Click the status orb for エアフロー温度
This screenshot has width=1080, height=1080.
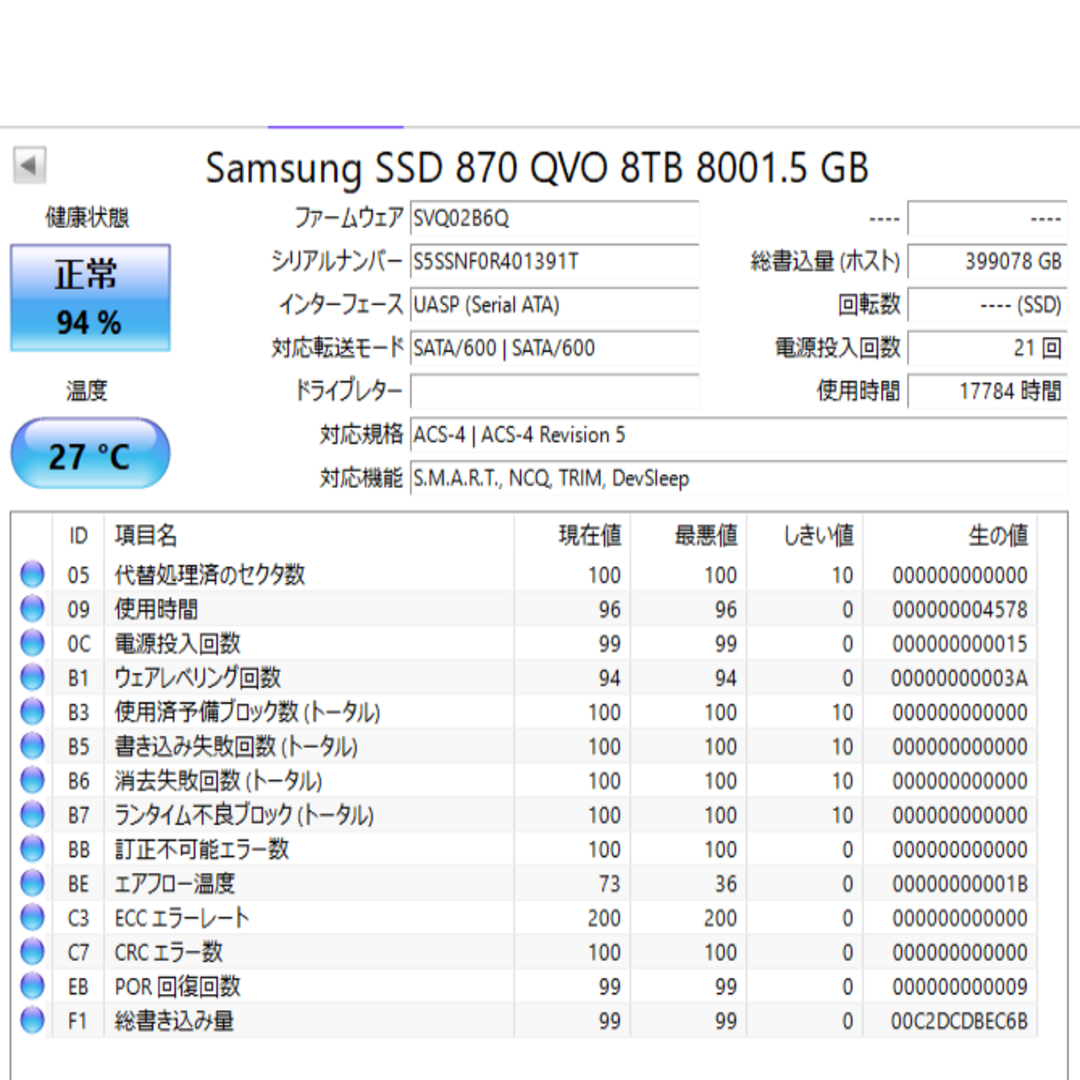point(32,883)
